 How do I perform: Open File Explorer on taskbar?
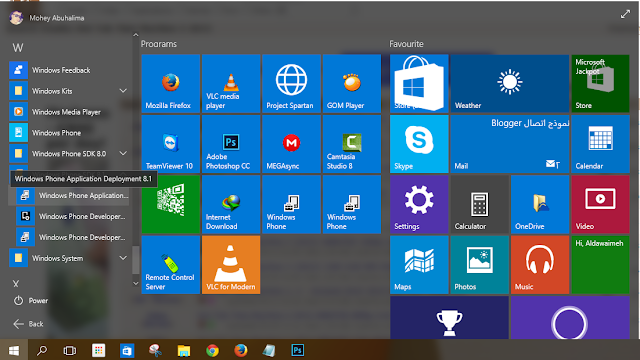[184, 350]
